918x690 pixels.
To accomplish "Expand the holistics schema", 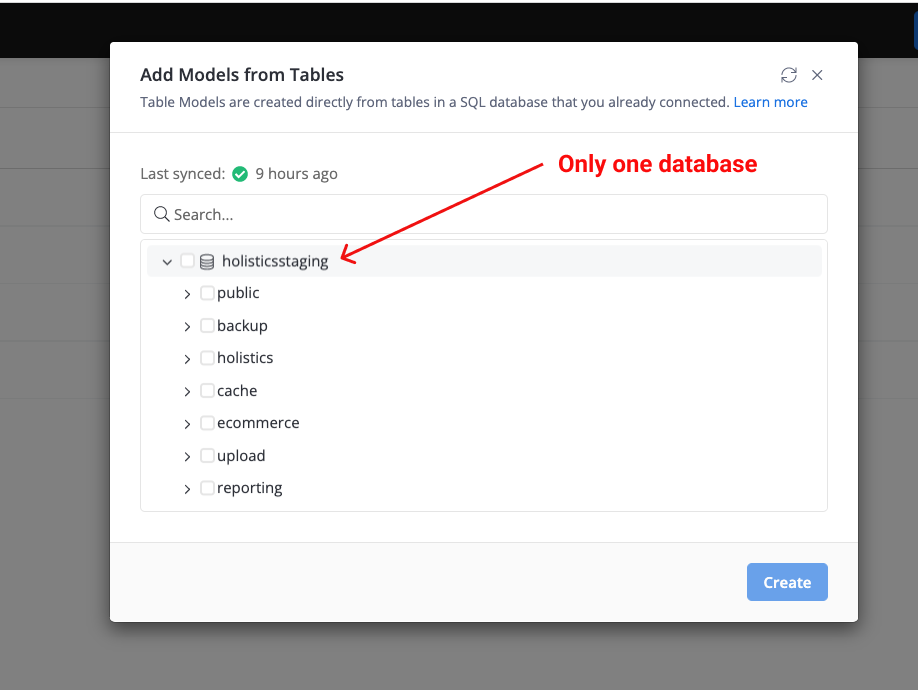I will (x=187, y=357).
